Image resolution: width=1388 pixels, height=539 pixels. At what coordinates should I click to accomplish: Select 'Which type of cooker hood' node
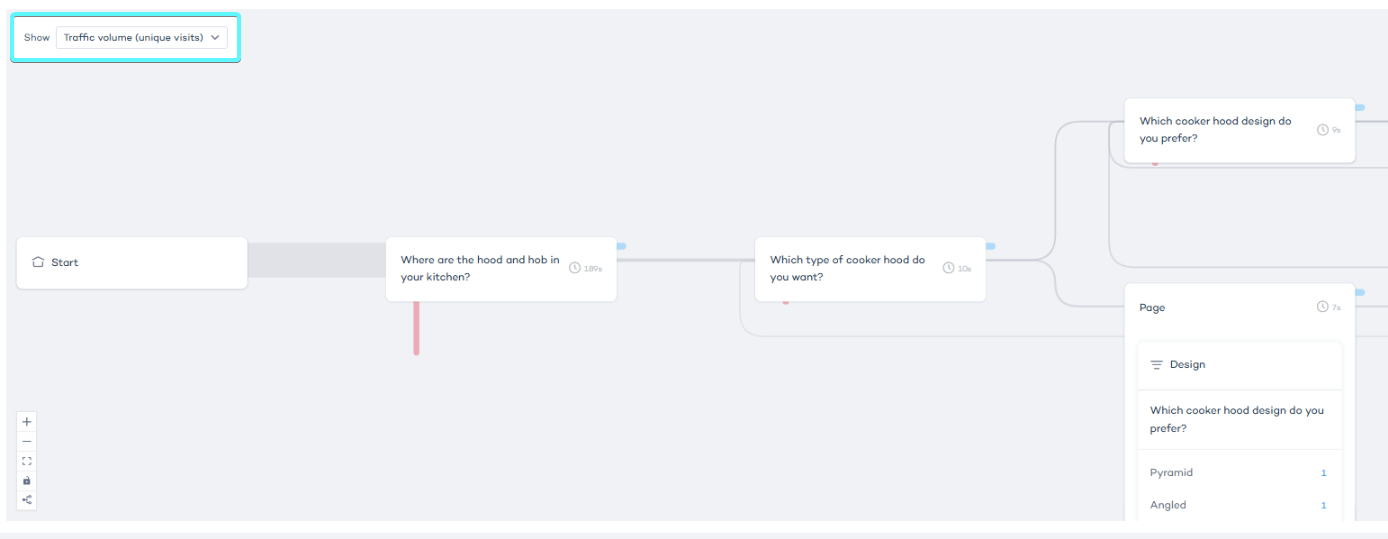(852, 268)
